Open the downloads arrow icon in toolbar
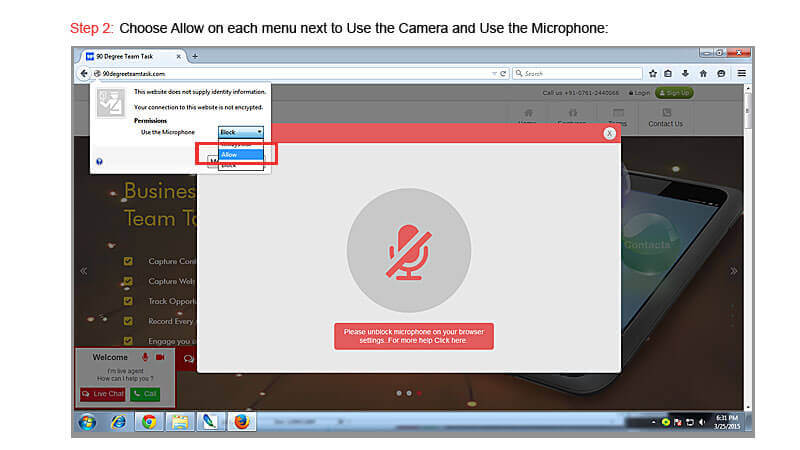 tap(686, 73)
